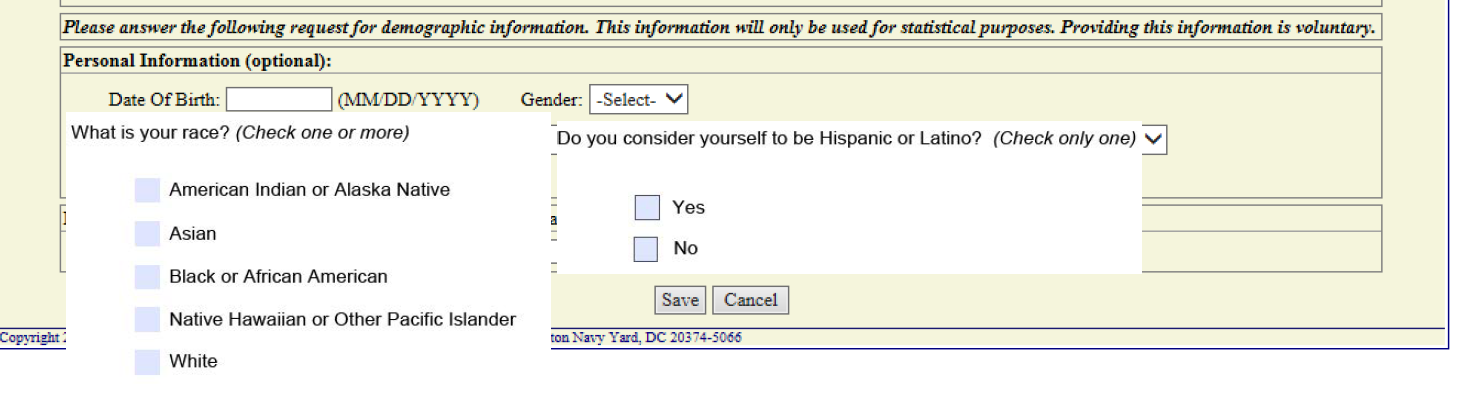This screenshot has width=1459, height=418.
Task: Click the 'What is your race?' question text
Action: click(240, 133)
